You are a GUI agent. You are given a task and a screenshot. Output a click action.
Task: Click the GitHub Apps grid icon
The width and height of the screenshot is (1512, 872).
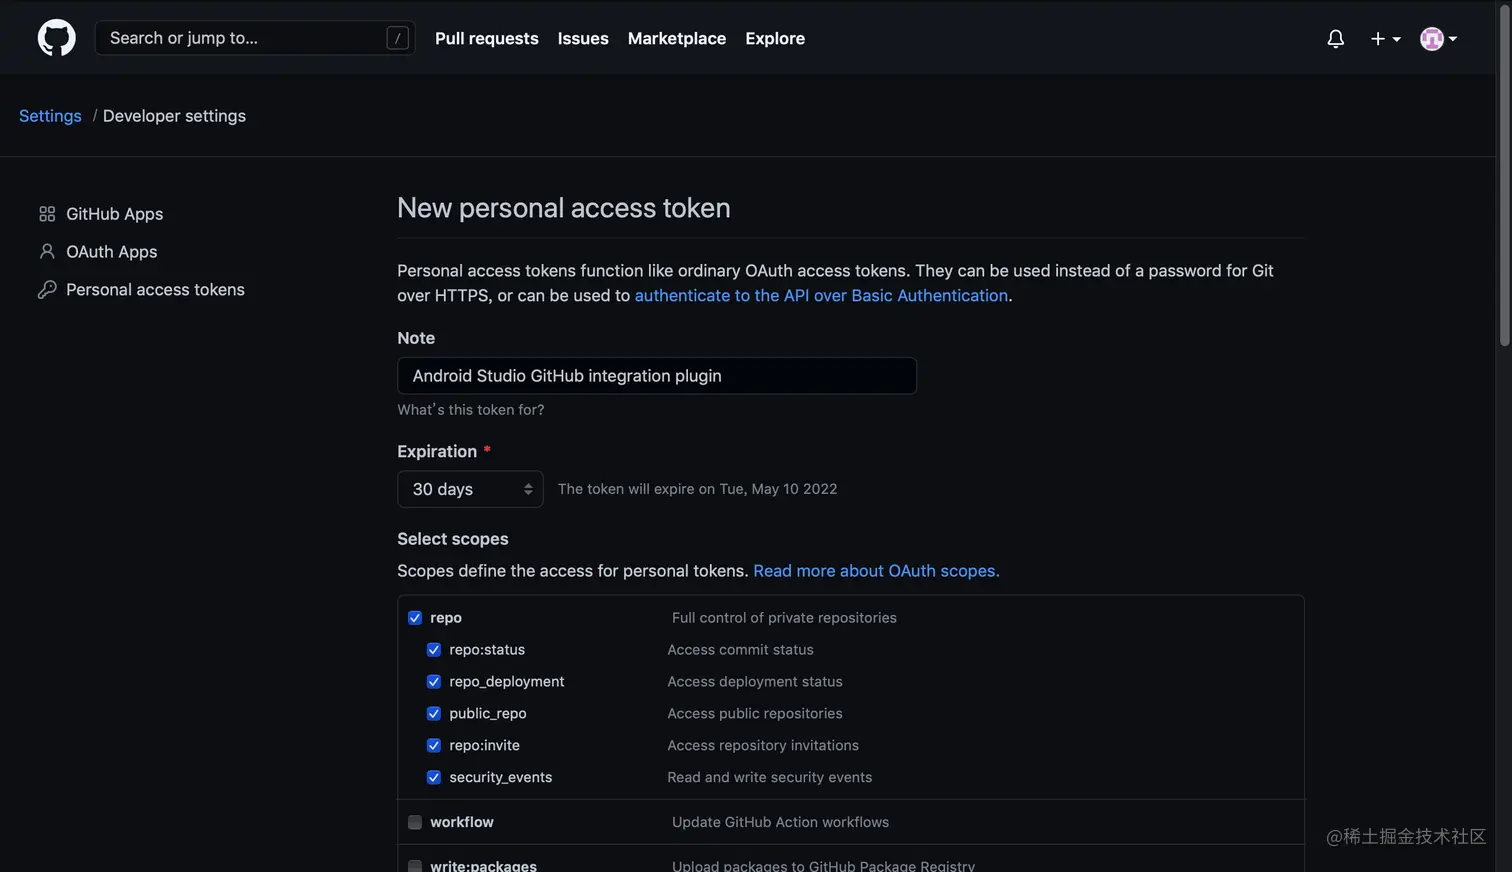47,214
